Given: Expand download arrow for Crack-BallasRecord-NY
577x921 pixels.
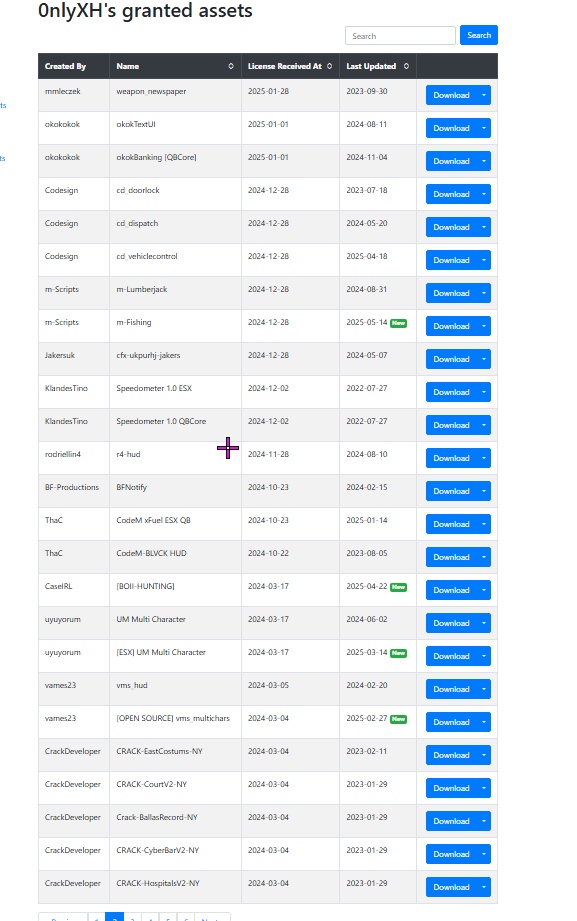Looking at the screenshot, I should [484, 821].
